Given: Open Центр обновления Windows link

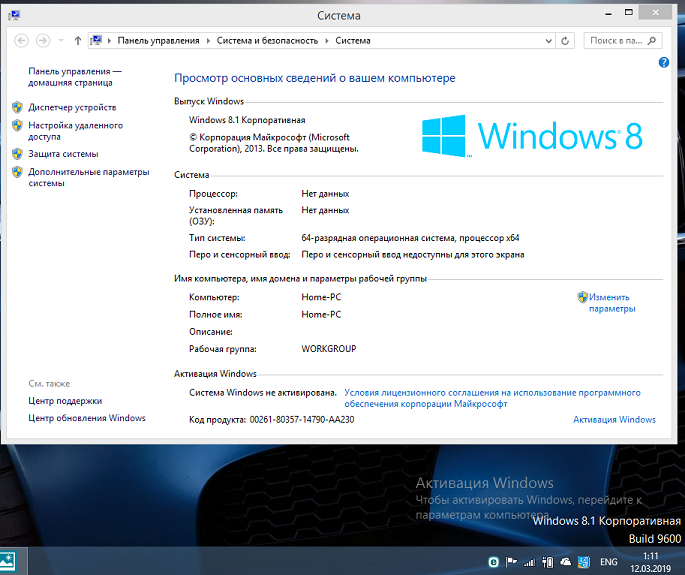Looking at the screenshot, I should pos(87,418).
